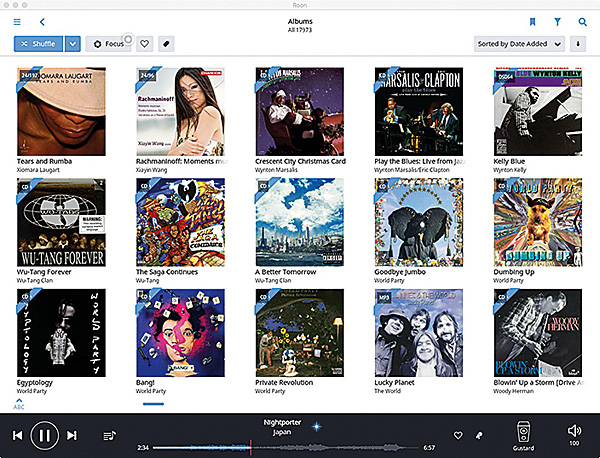Filter by favorites heart in toolbar

click(x=144, y=44)
